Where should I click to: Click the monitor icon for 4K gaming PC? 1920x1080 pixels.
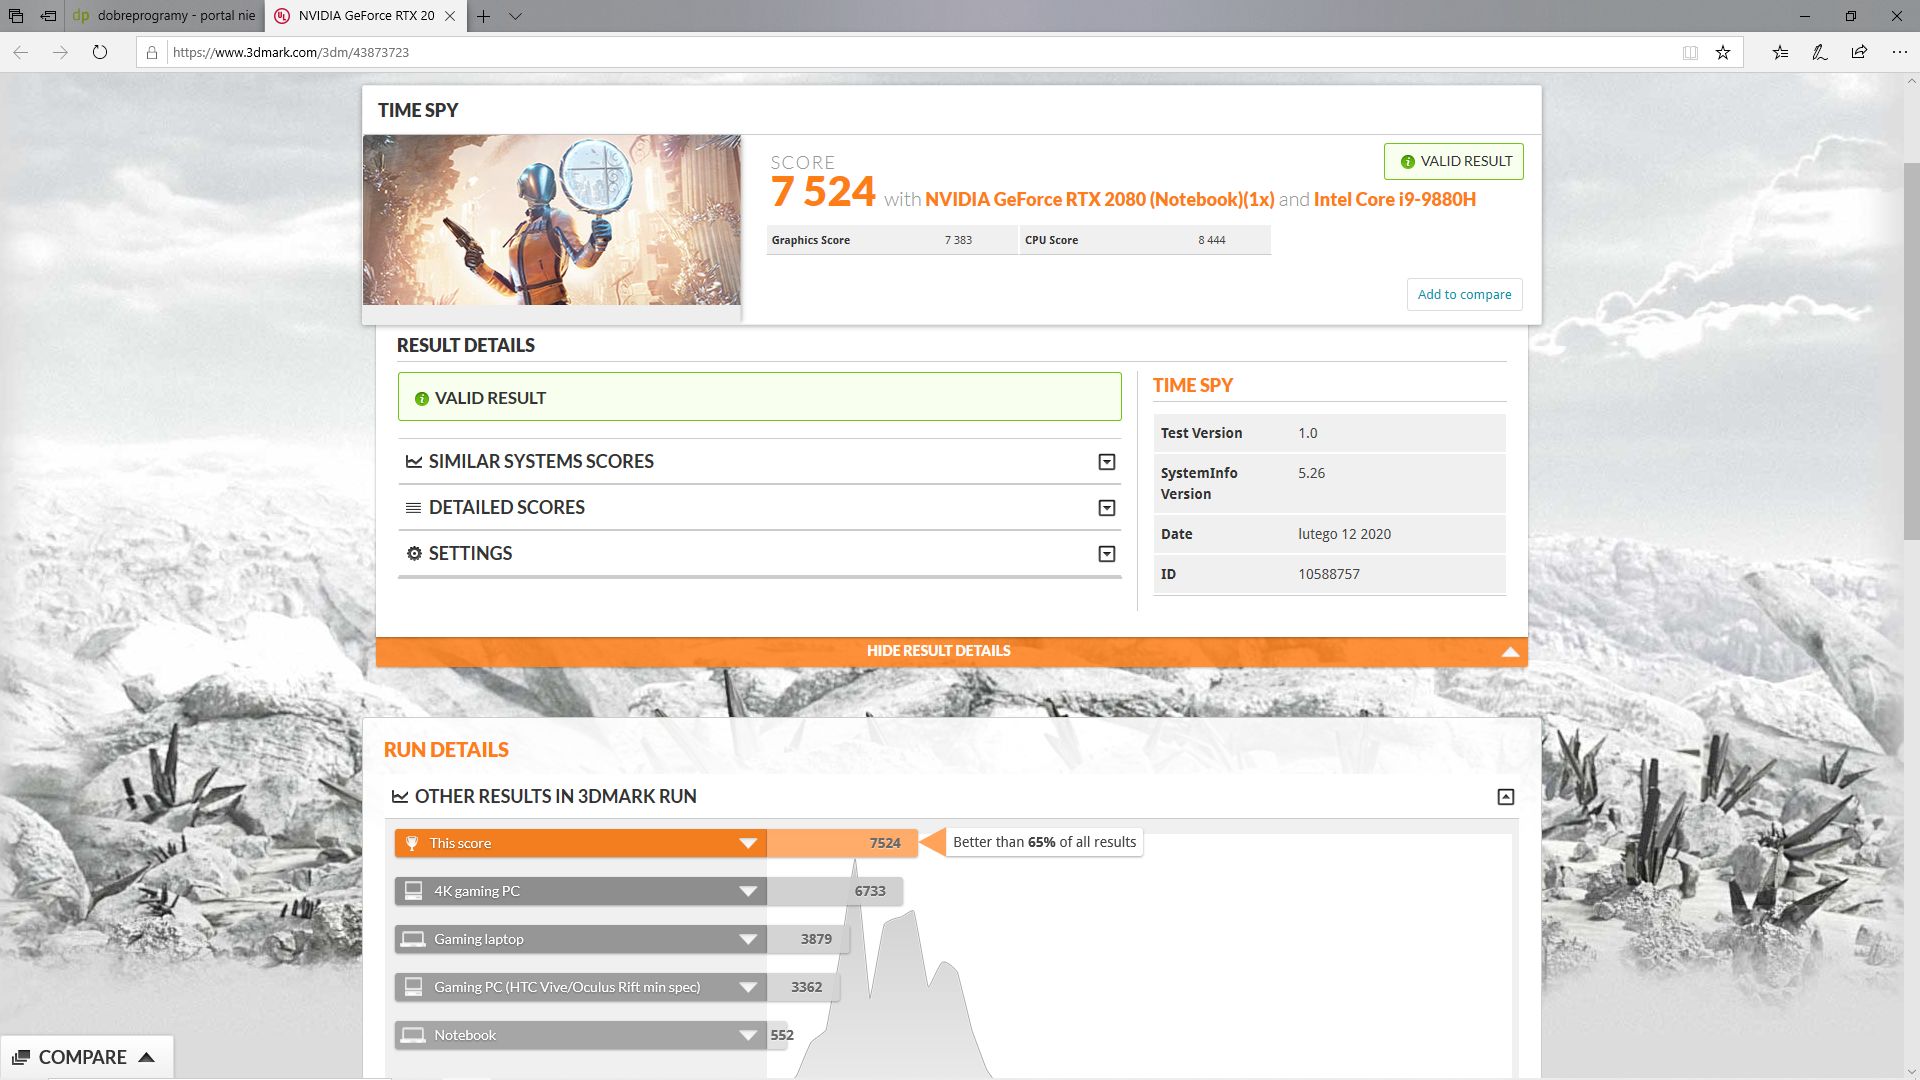click(412, 890)
